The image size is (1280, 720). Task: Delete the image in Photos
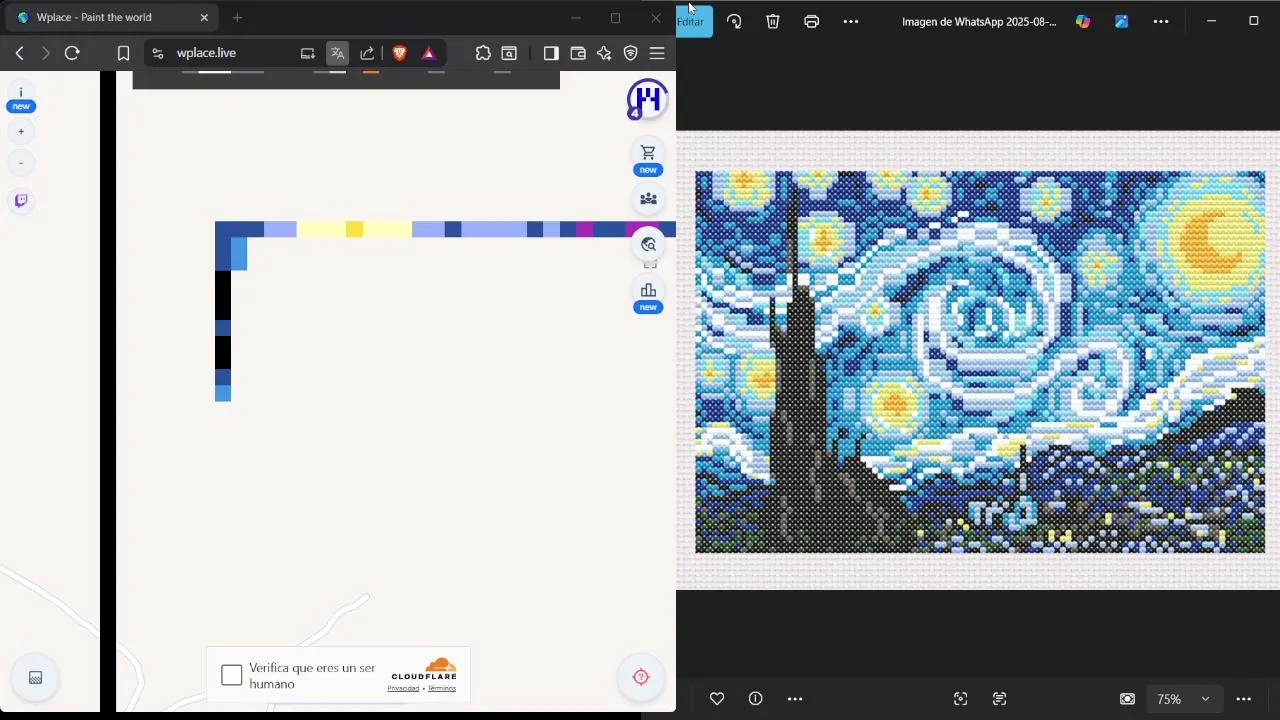(773, 21)
